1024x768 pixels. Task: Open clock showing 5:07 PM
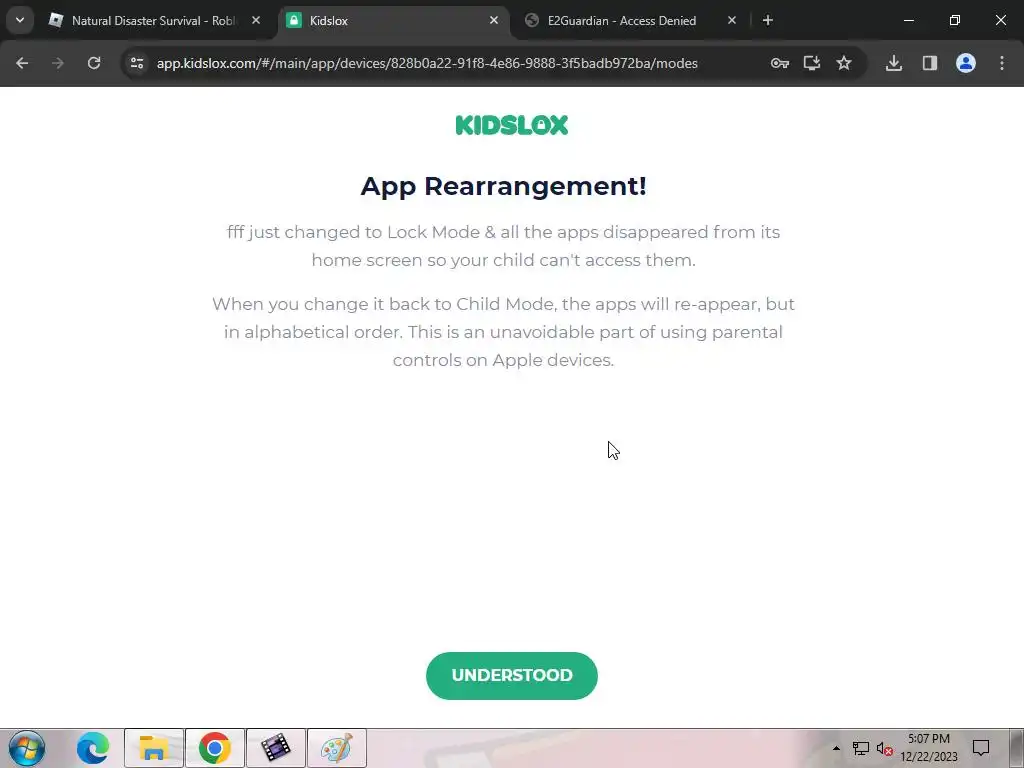(929, 748)
